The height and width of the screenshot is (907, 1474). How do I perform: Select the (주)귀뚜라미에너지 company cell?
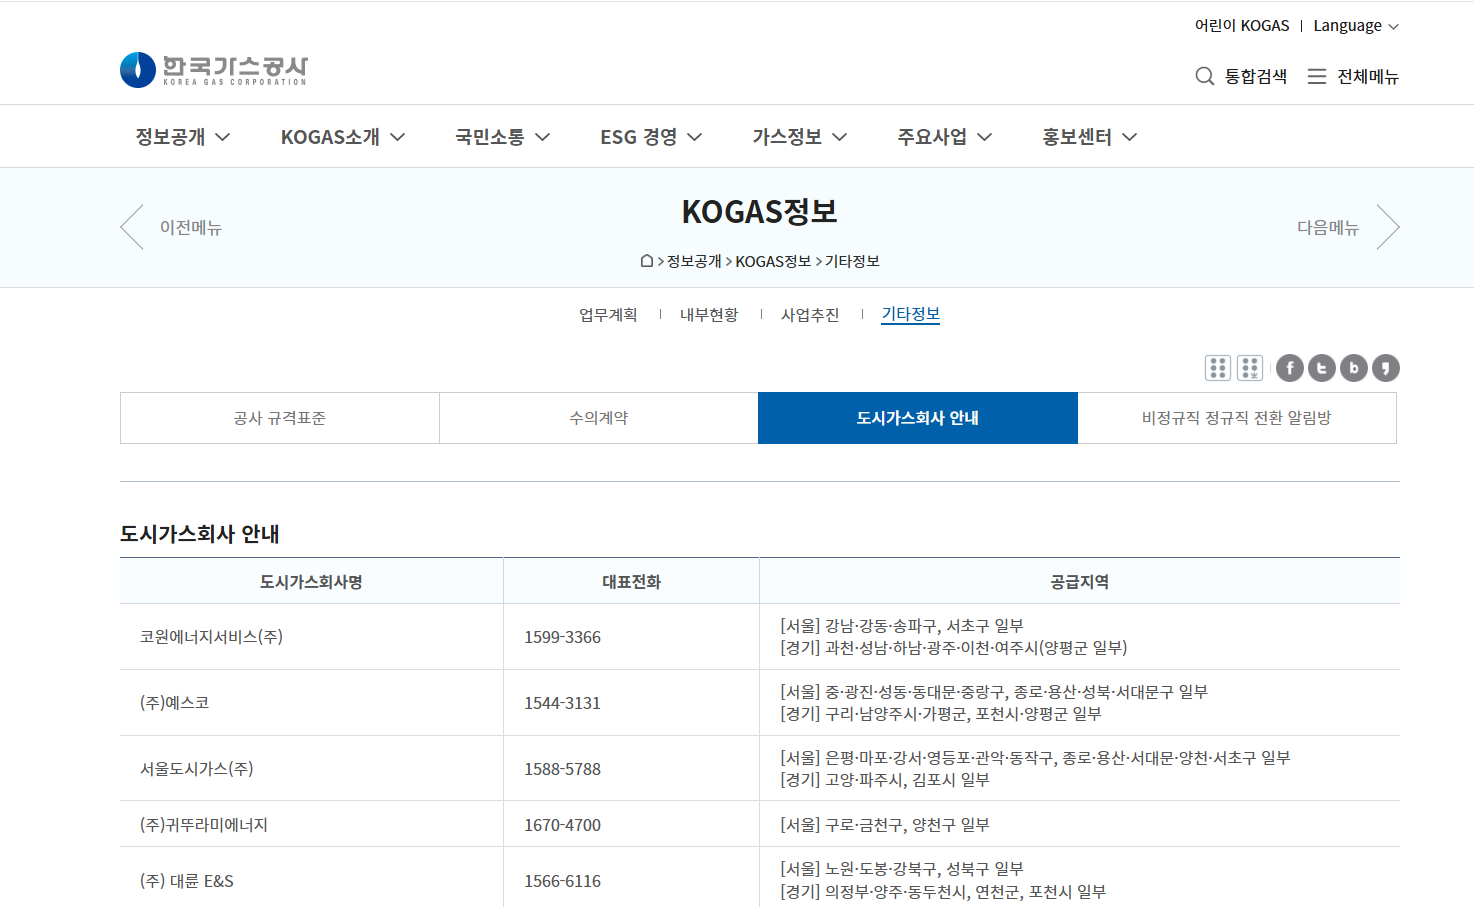(x=311, y=825)
